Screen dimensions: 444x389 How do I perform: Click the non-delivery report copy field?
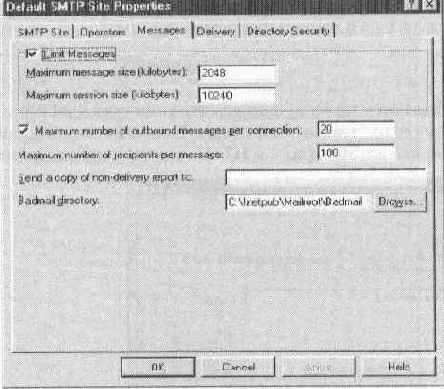click(x=326, y=177)
